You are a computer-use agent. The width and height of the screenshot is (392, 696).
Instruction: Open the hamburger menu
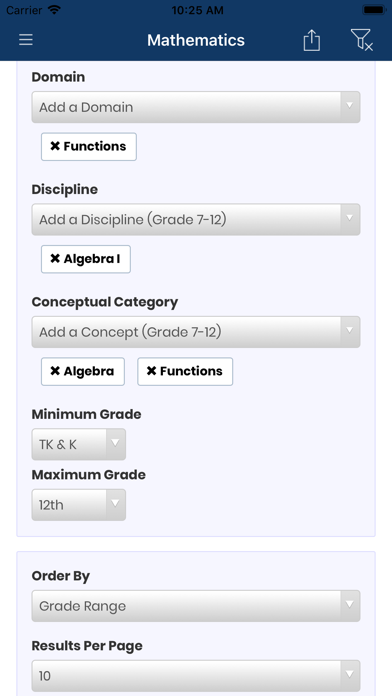26,40
